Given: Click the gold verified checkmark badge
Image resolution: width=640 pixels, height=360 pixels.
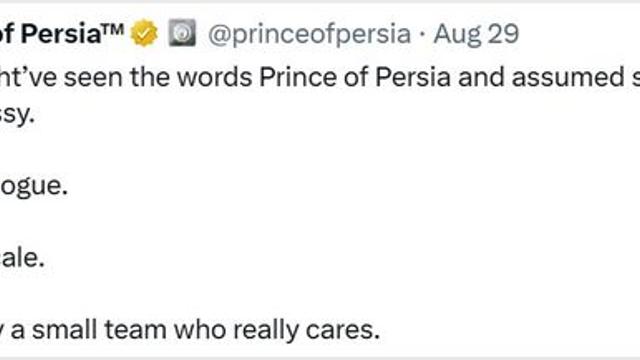Looking at the screenshot, I should [144, 33].
